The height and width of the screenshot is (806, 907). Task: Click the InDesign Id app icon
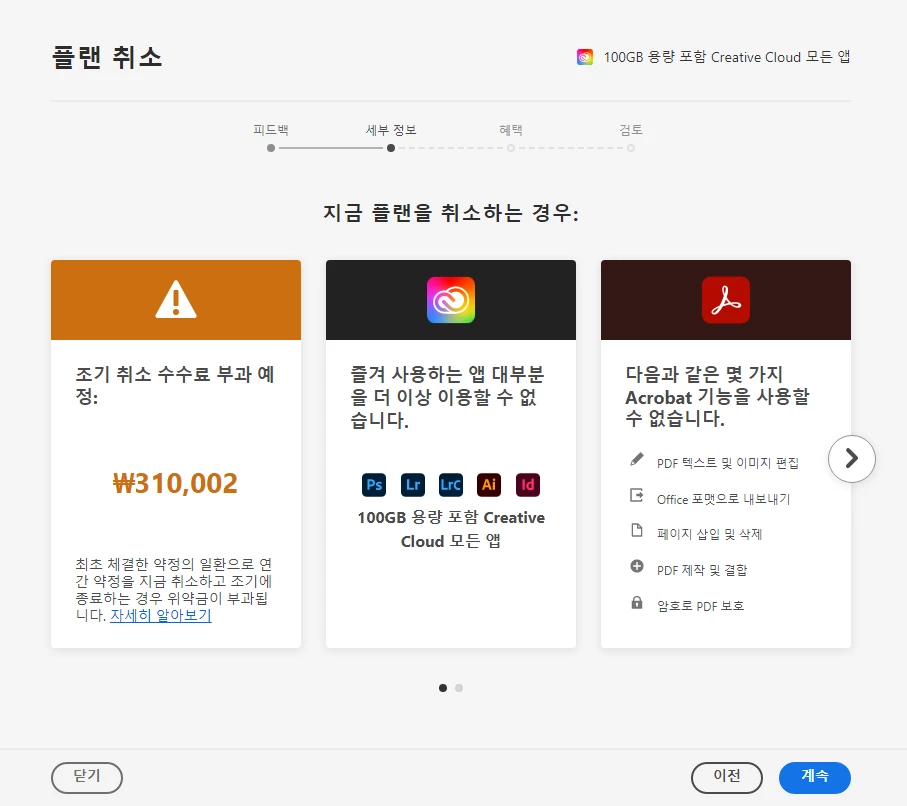[528, 485]
